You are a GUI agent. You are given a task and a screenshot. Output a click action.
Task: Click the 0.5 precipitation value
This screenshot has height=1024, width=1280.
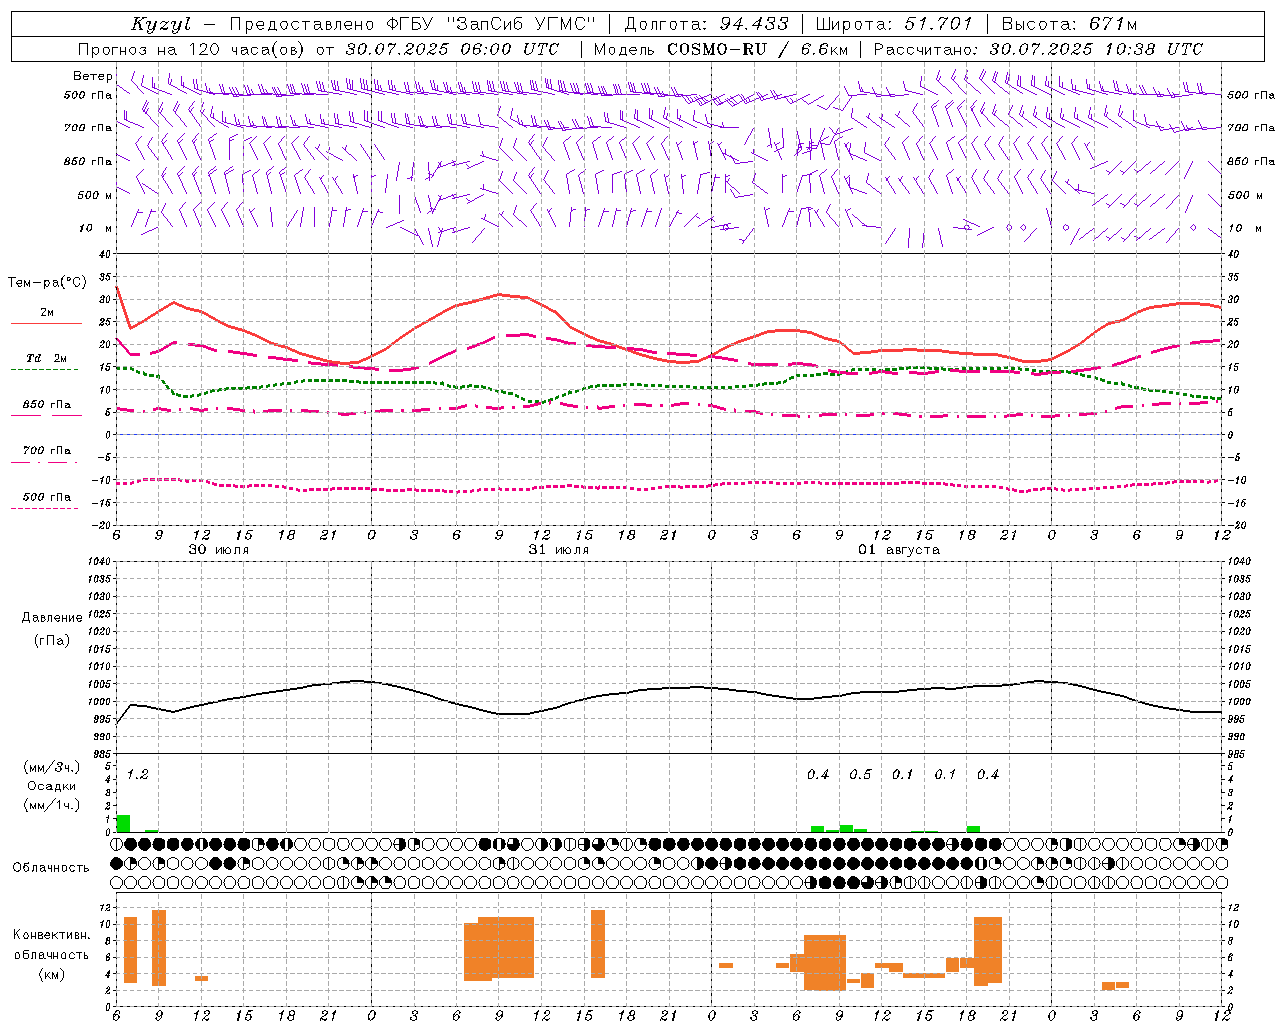pyautogui.click(x=860, y=775)
